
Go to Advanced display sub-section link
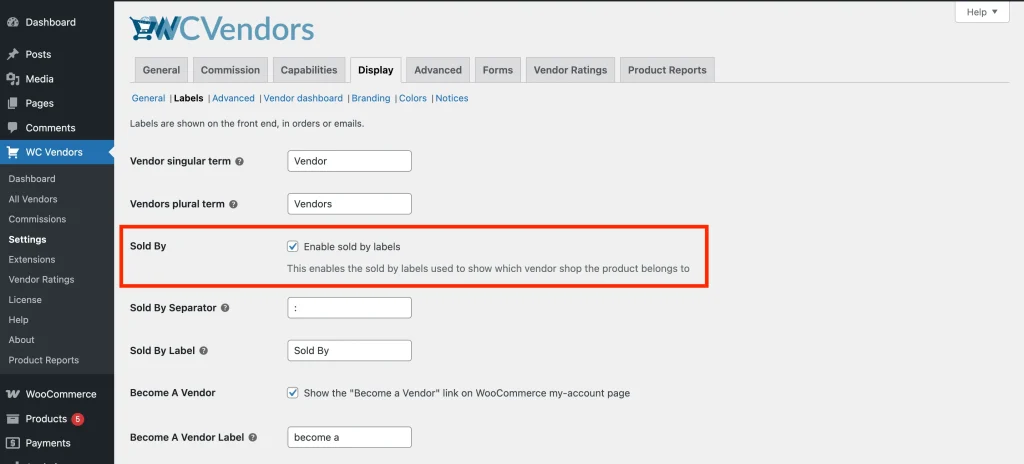pyautogui.click(x=233, y=98)
